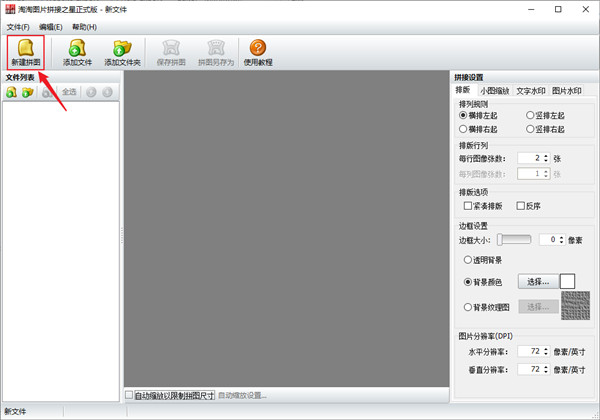The width and height of the screenshot is (600, 420).
Task: Click the 边框大小 slider
Action: click(515, 240)
